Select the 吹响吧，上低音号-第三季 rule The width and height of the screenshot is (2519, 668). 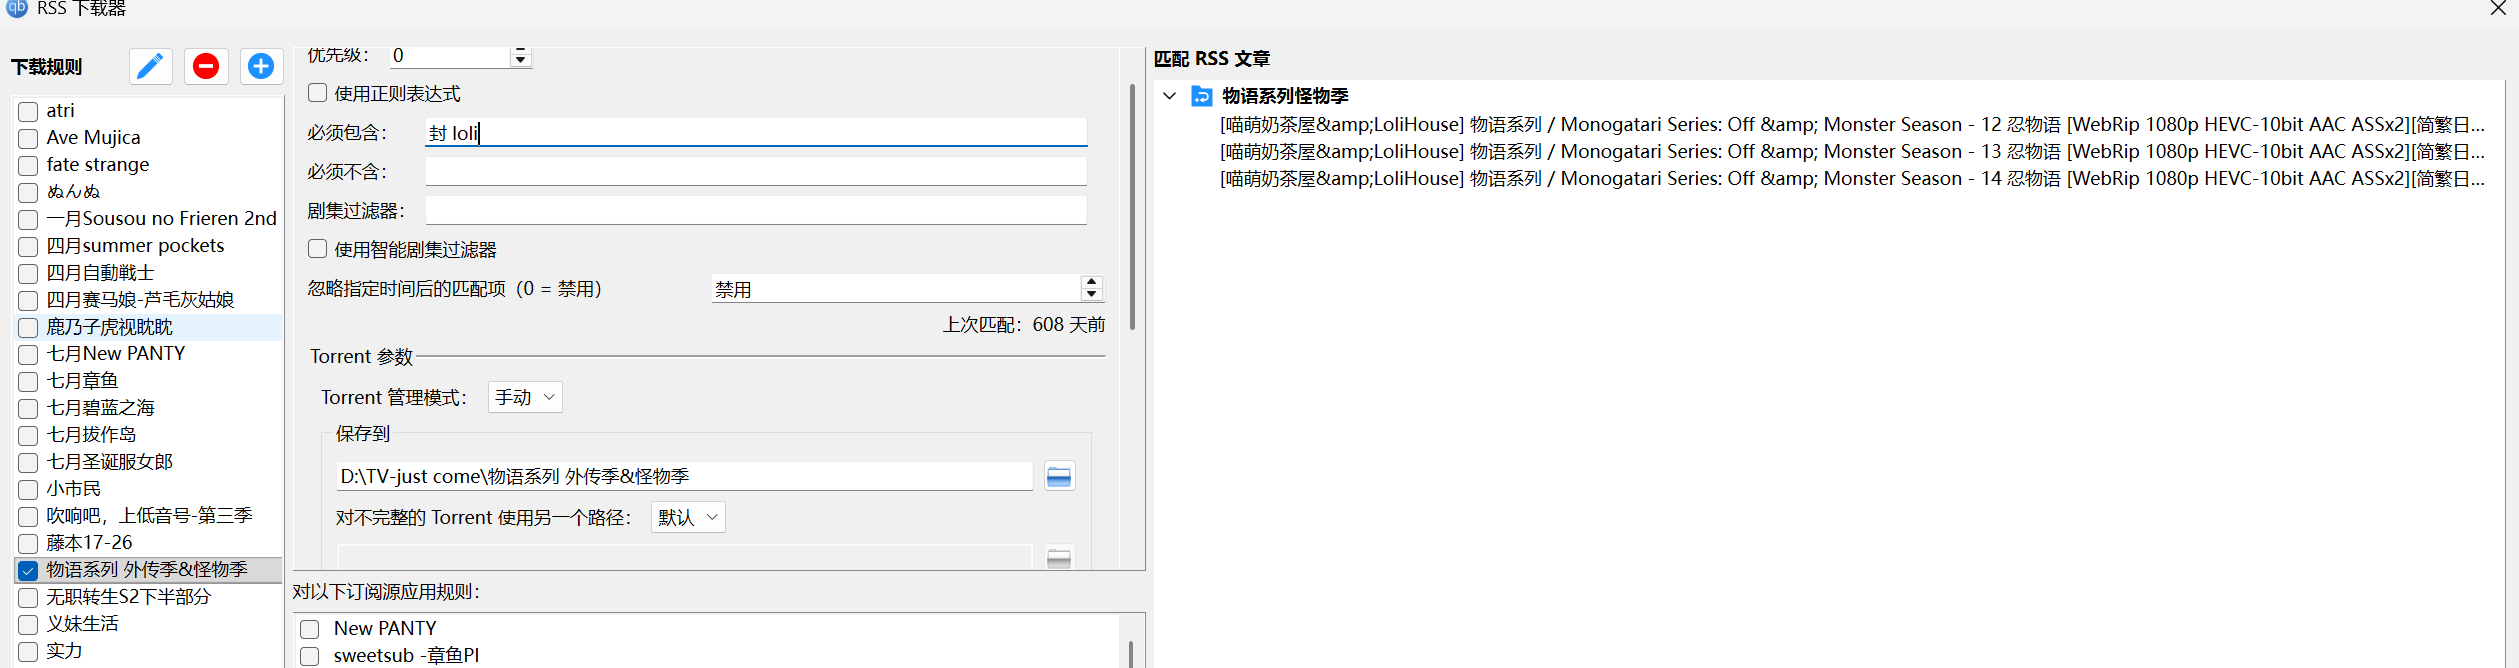pos(150,516)
